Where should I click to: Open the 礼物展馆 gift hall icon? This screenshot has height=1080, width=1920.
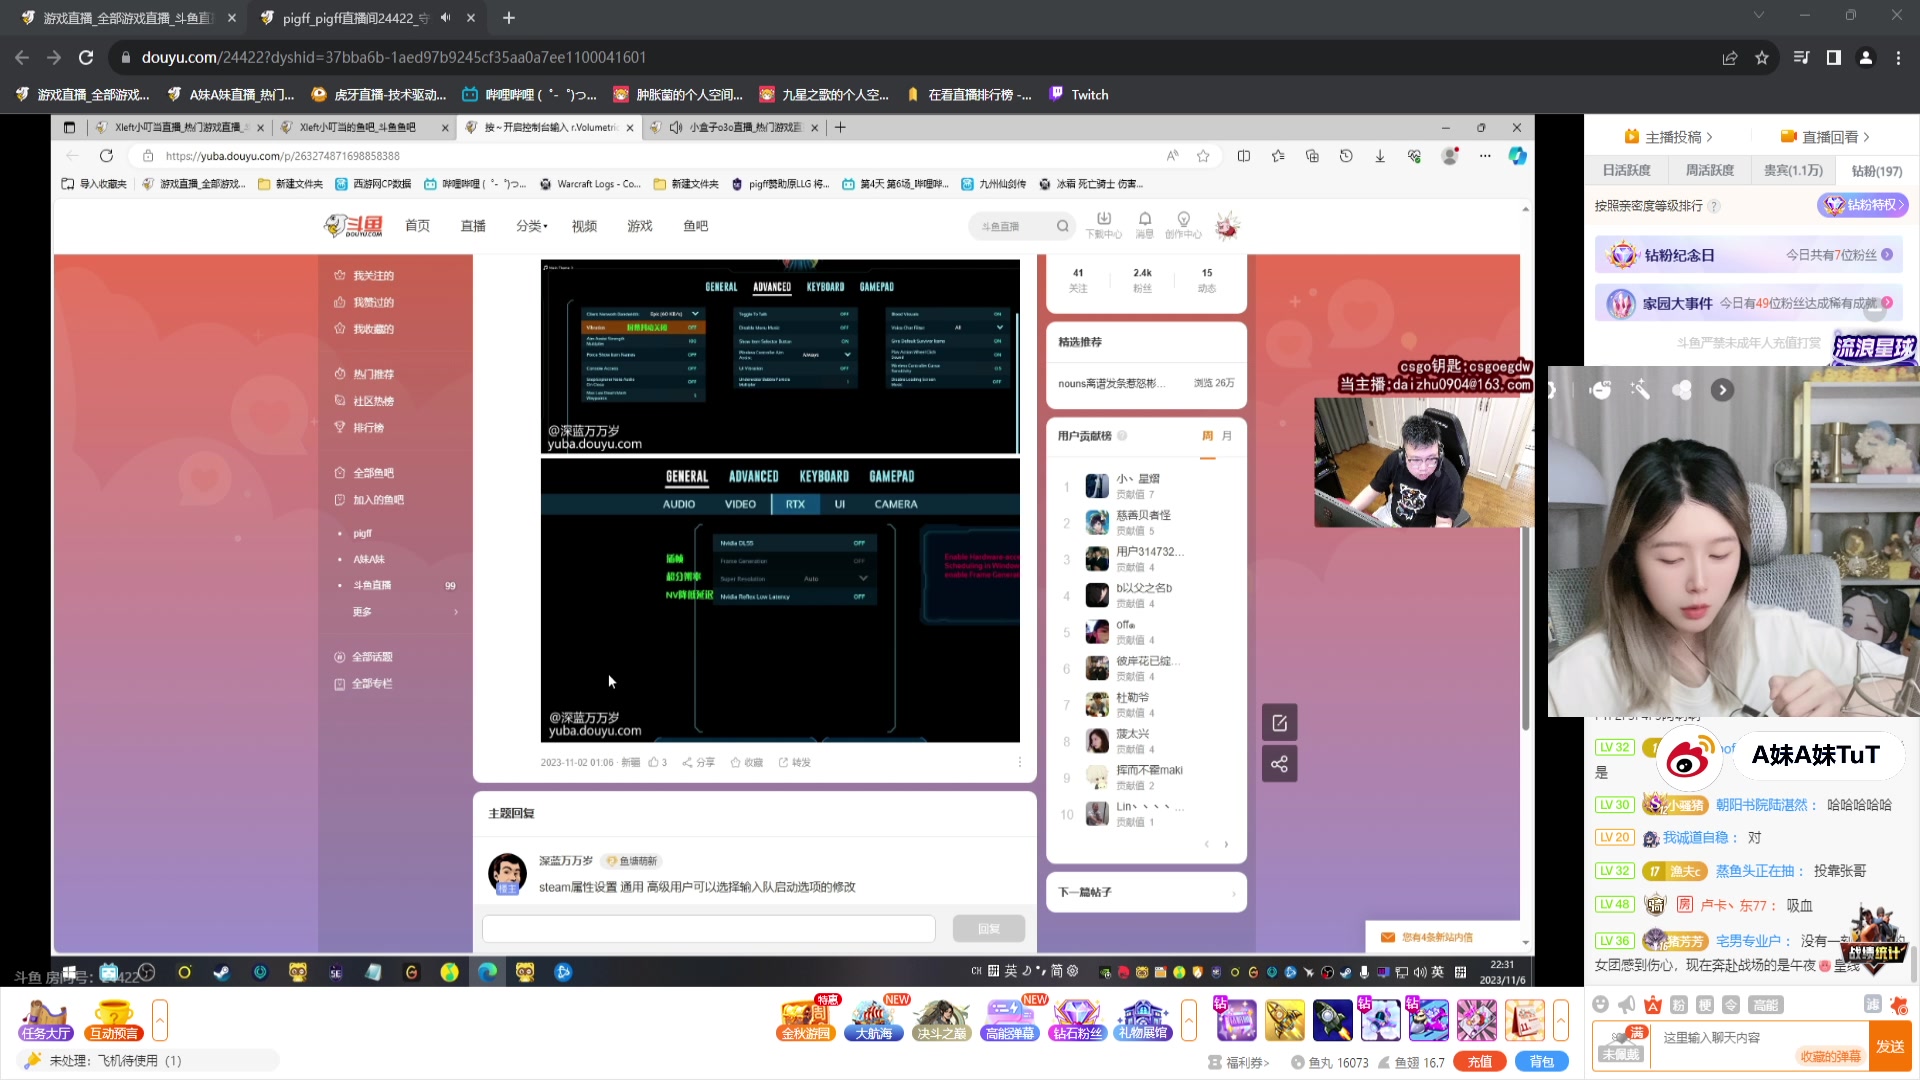pyautogui.click(x=1144, y=1020)
